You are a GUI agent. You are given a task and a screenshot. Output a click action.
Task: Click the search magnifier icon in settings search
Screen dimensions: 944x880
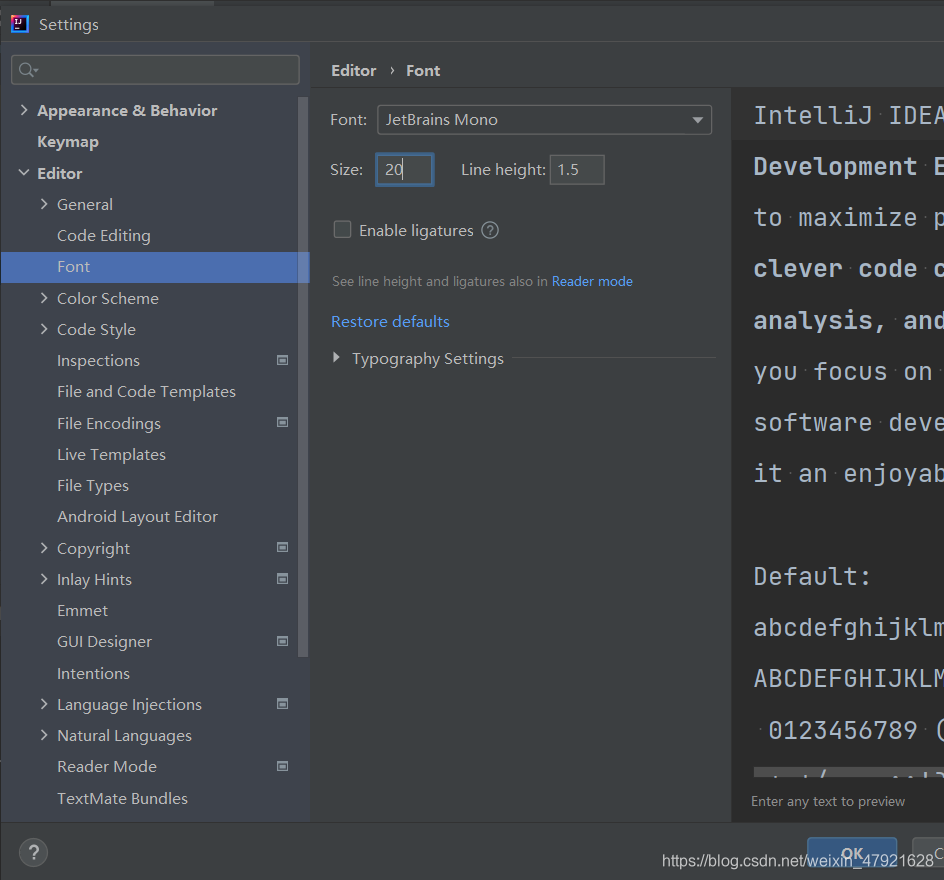[x=26, y=70]
